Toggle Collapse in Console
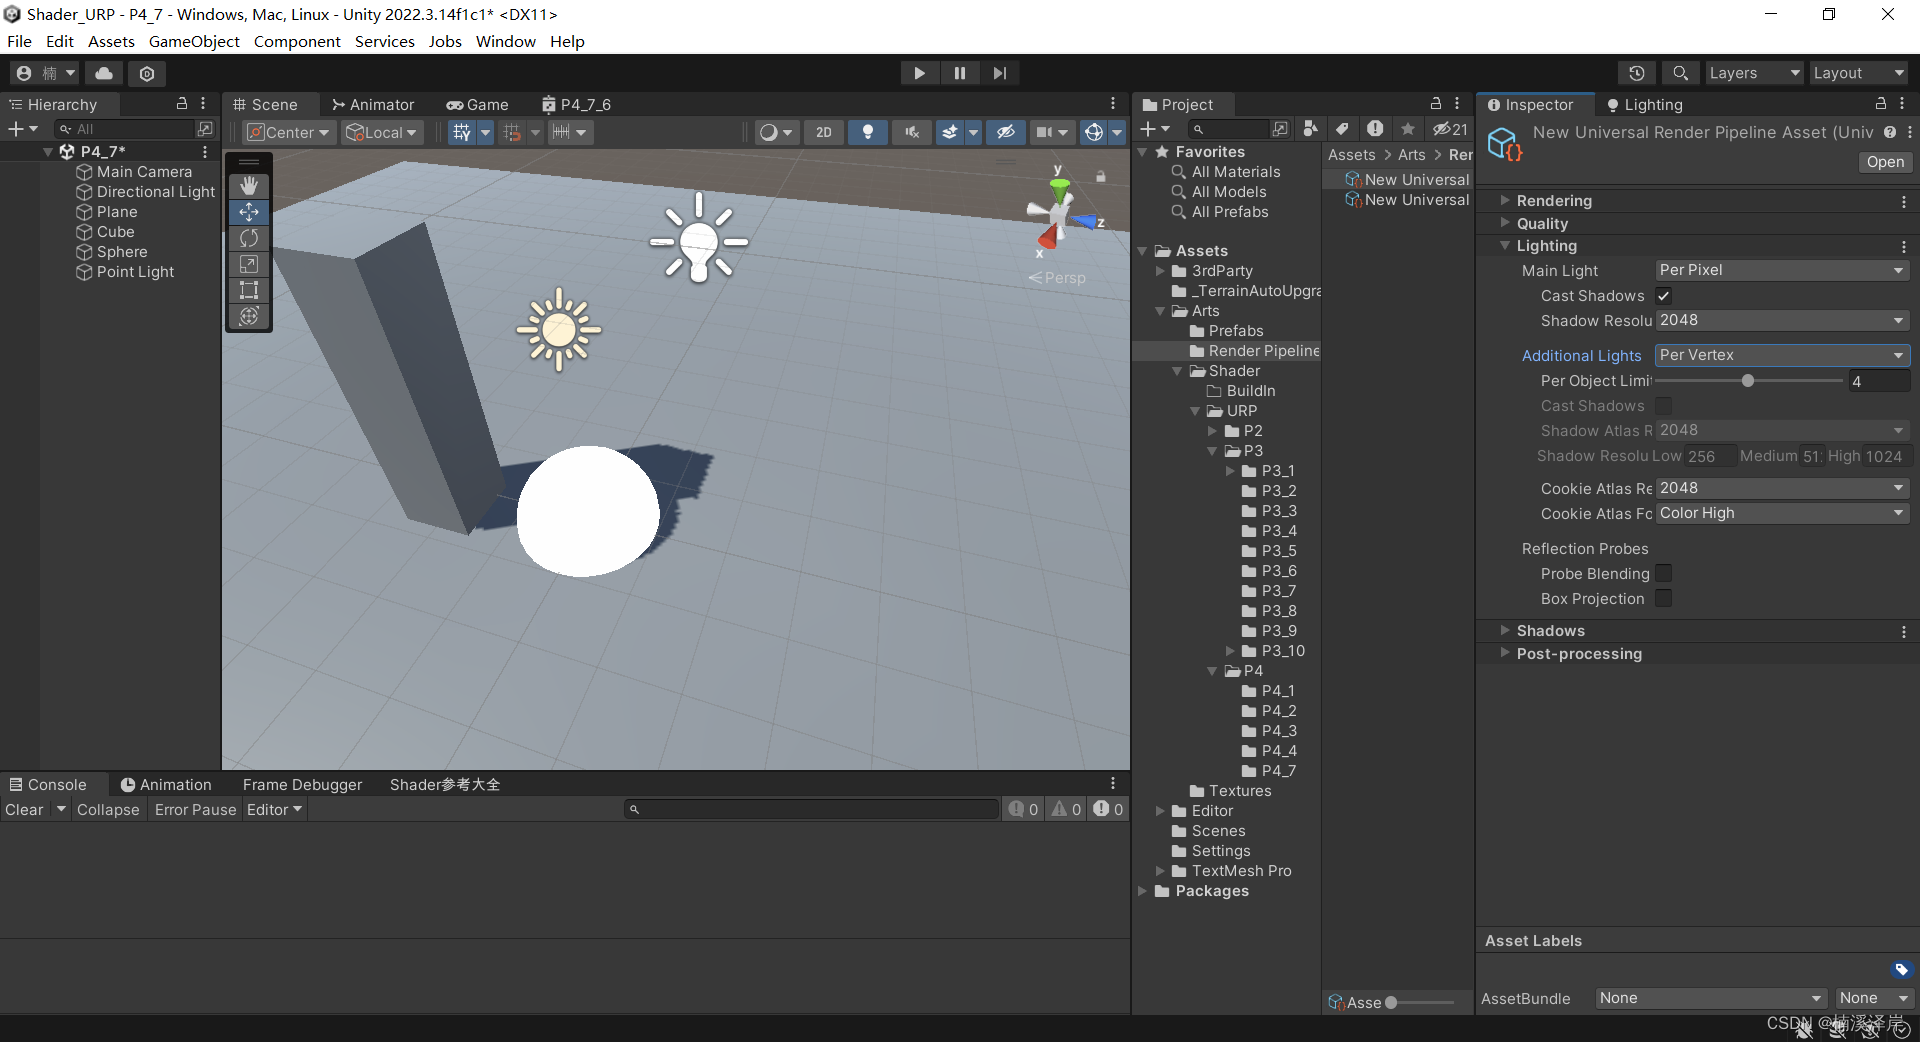The image size is (1920, 1042). (x=108, y=810)
